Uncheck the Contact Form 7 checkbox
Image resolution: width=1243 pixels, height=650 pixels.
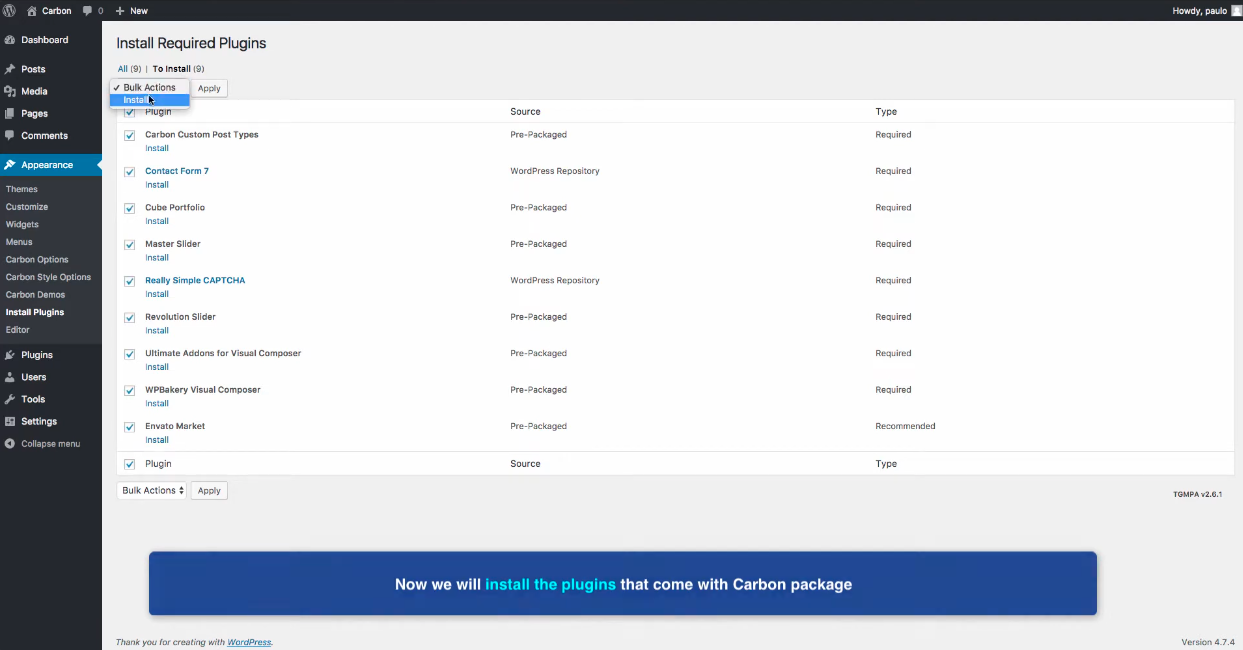pos(129,172)
